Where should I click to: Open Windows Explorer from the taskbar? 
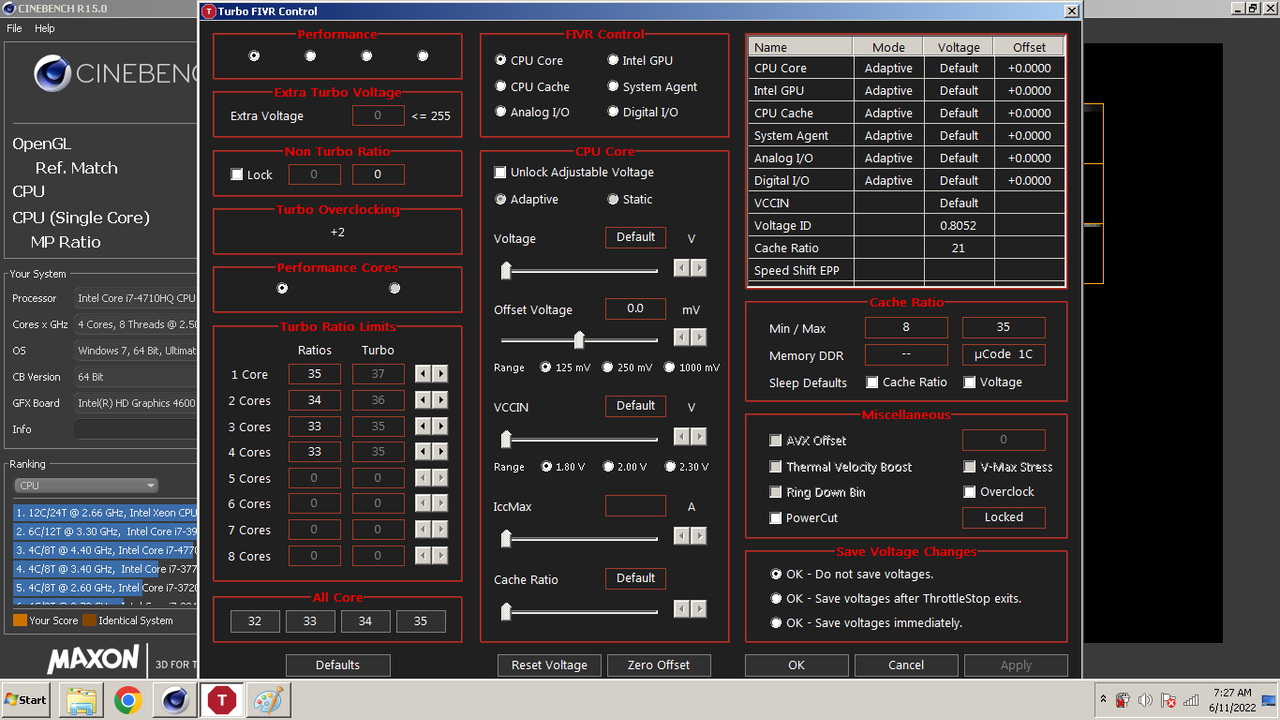click(81, 700)
